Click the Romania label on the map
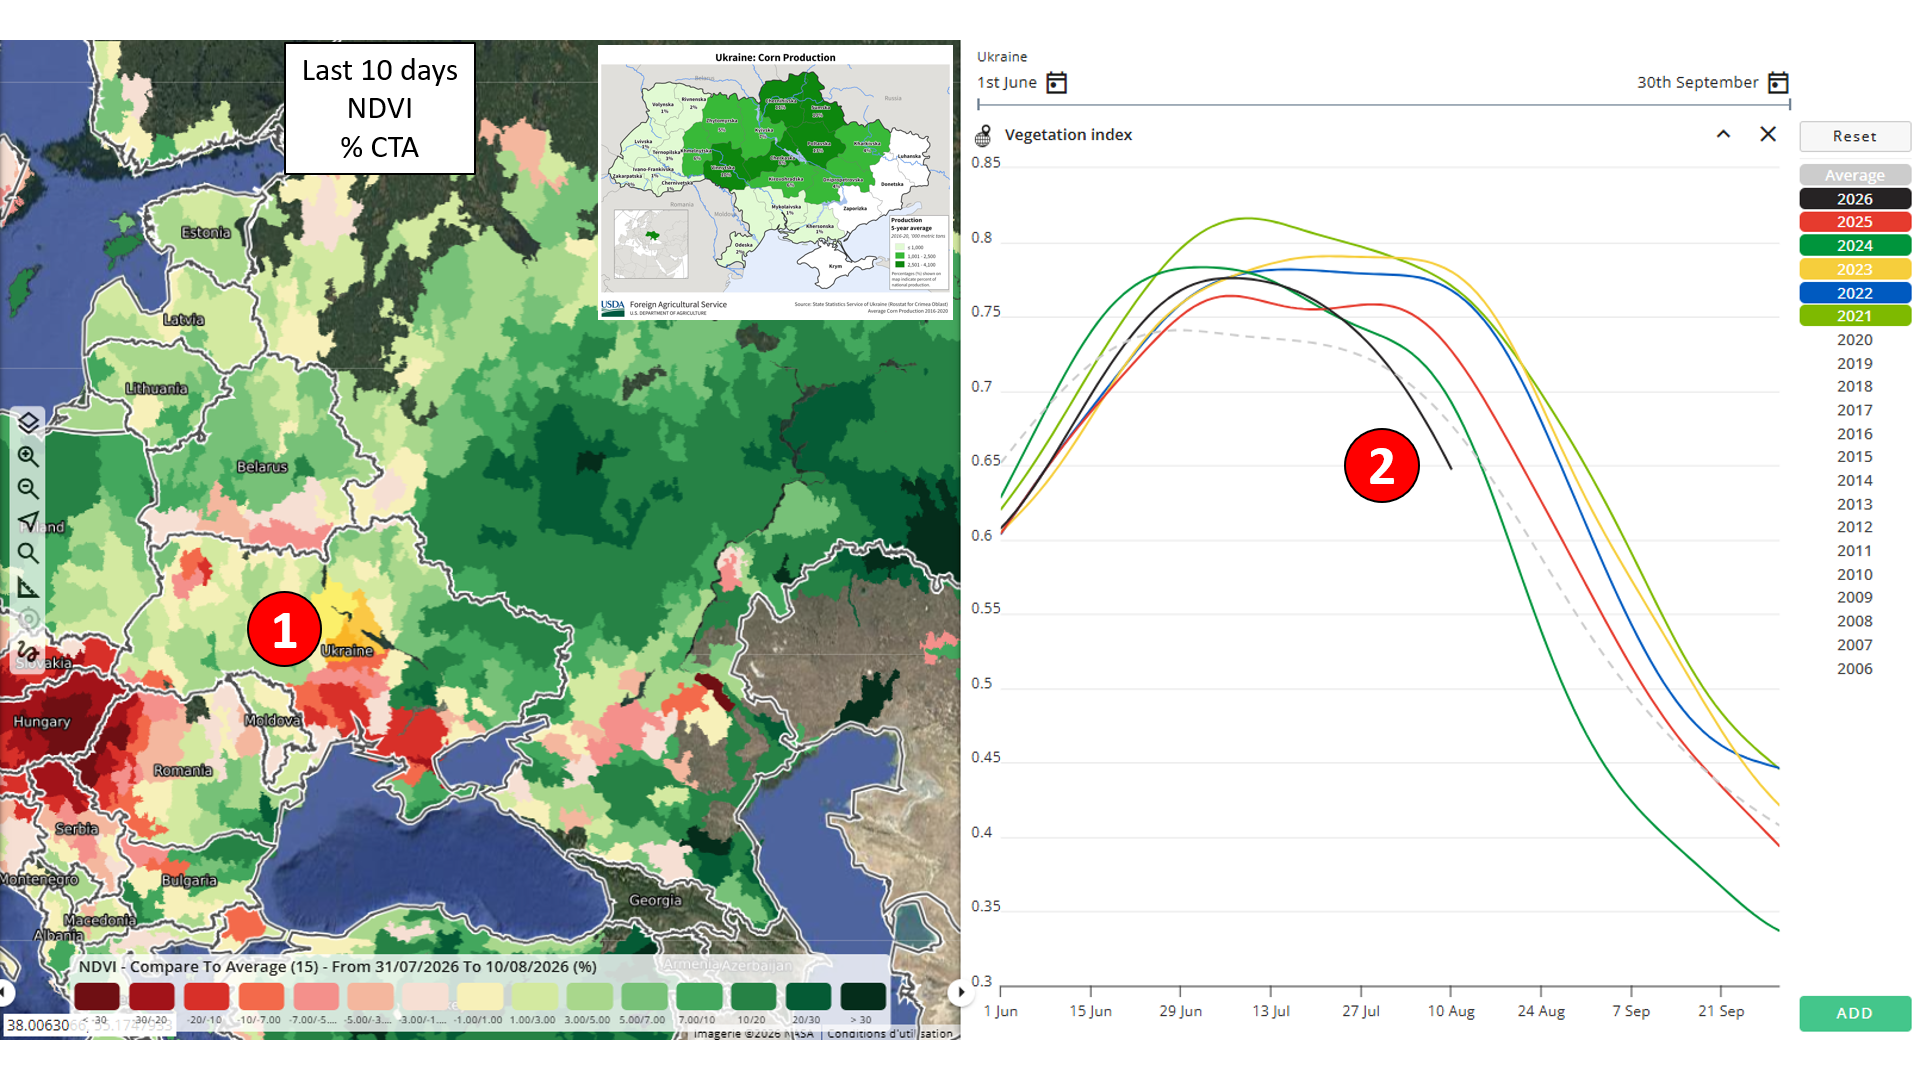The image size is (1920, 1080). pos(183,771)
